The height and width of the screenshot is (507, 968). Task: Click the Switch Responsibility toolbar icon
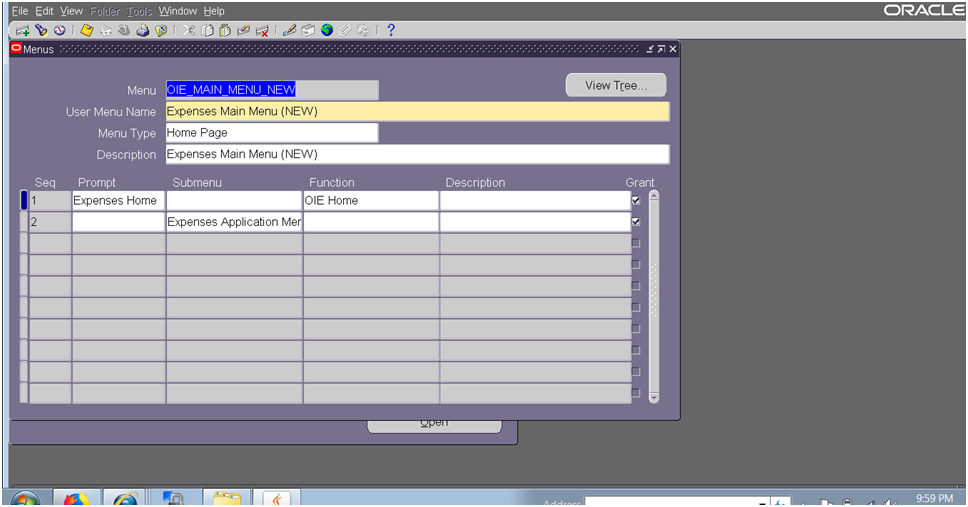click(124, 30)
